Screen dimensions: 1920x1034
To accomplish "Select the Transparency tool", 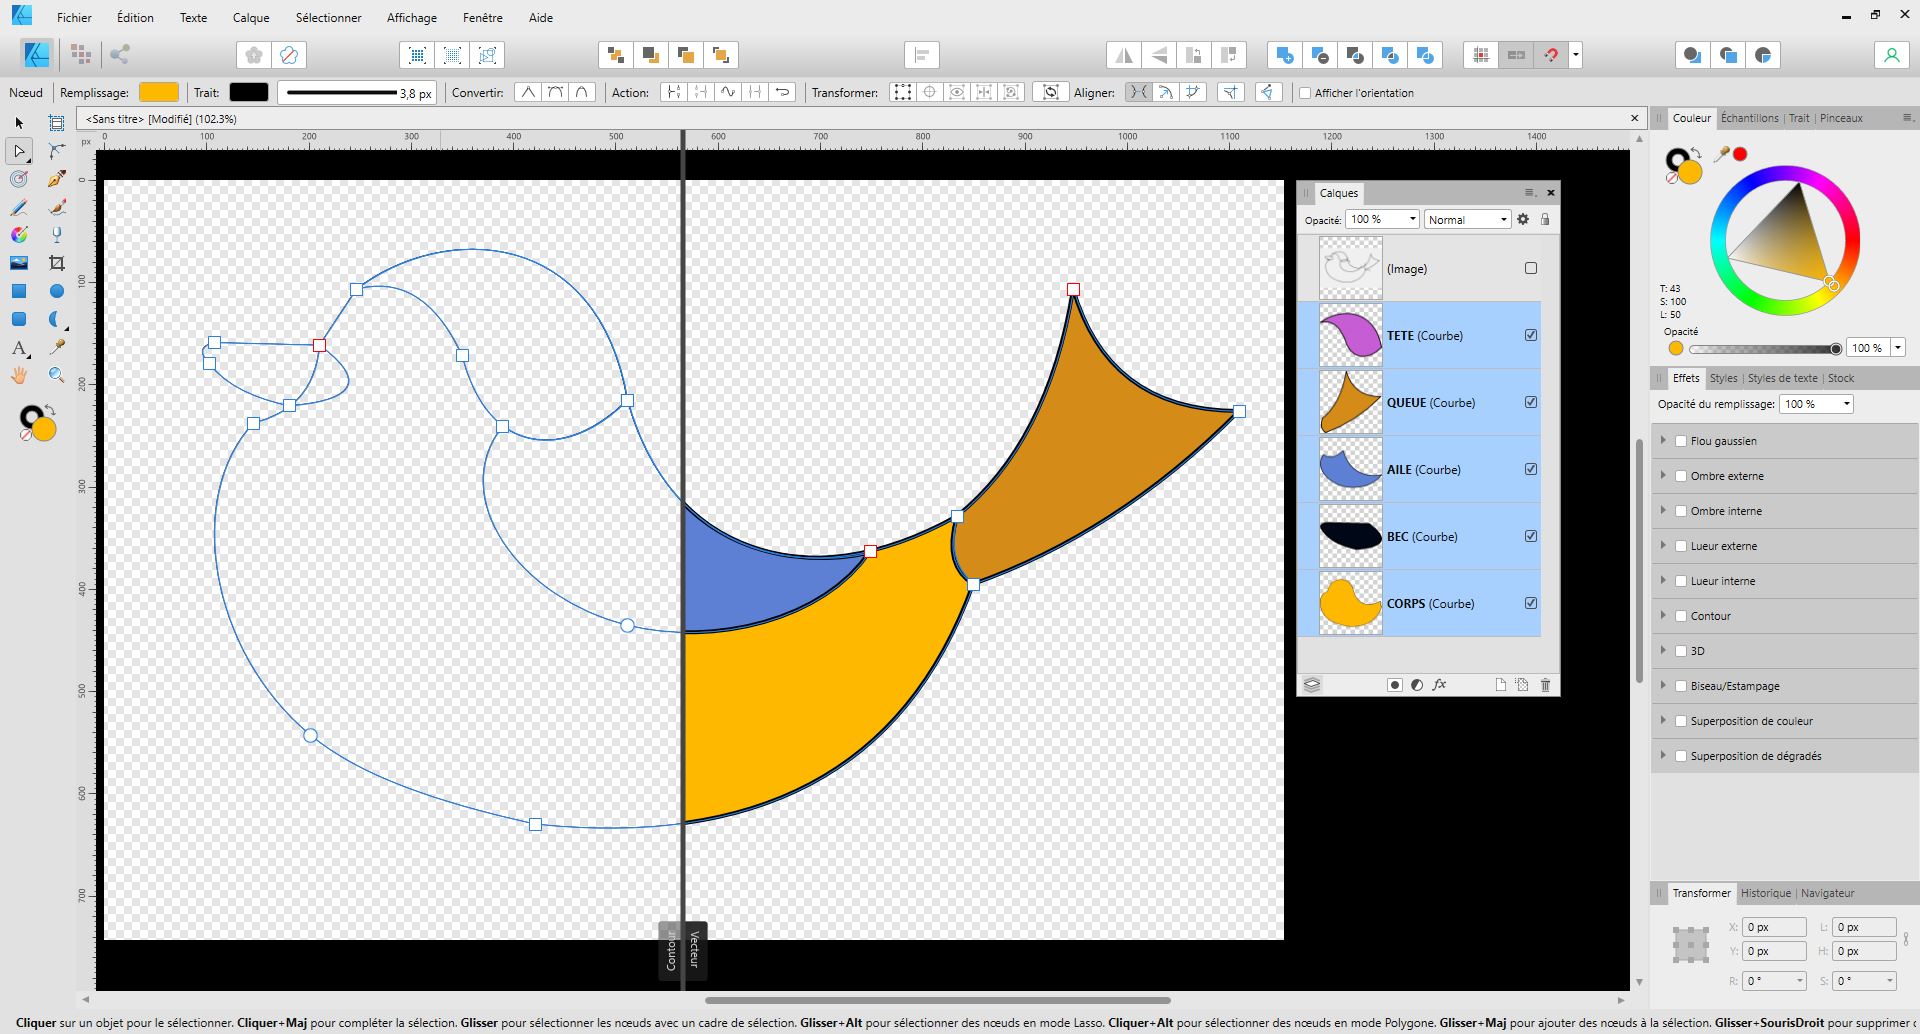I will [57, 235].
